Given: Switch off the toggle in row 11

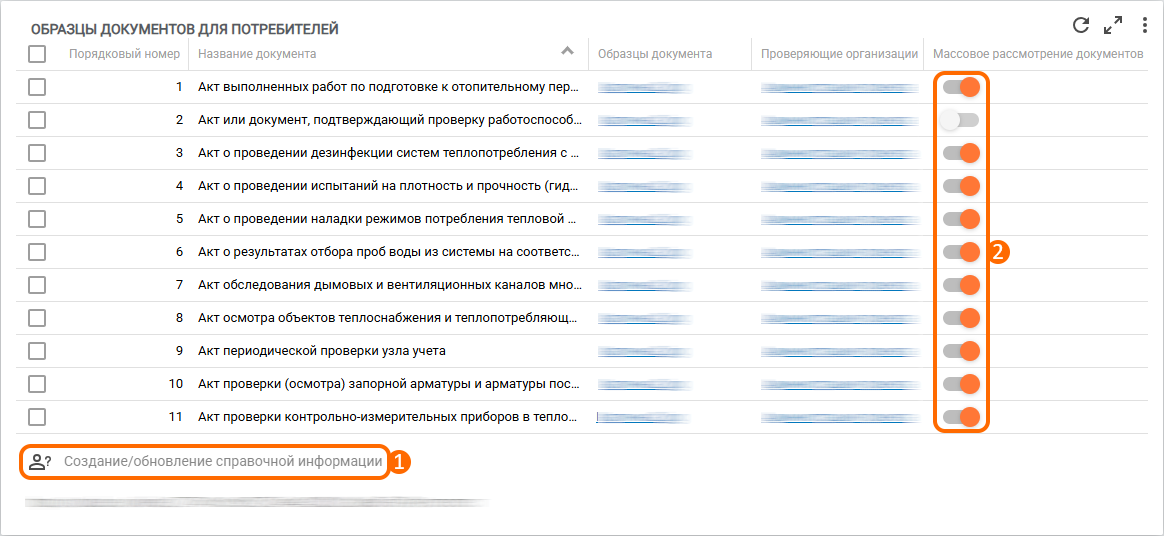Looking at the screenshot, I should click(x=960, y=417).
